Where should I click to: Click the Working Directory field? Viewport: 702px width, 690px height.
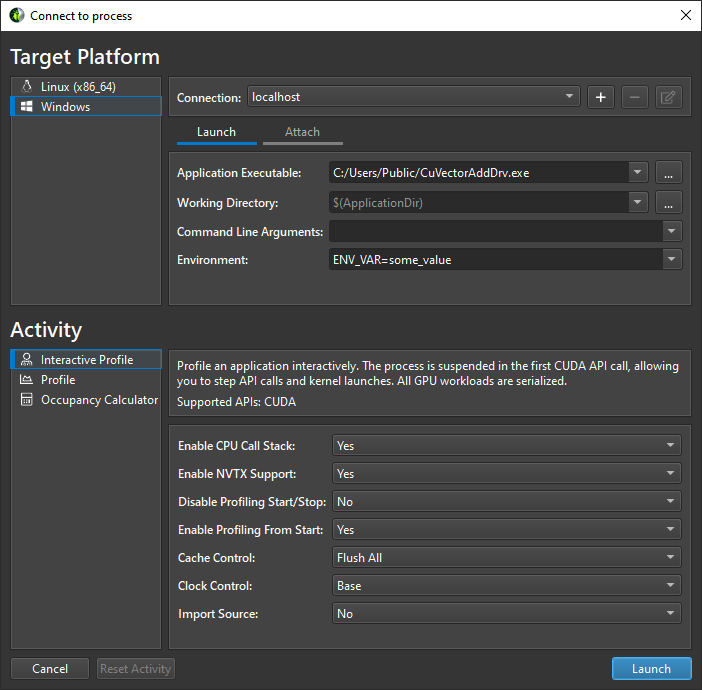click(479, 202)
